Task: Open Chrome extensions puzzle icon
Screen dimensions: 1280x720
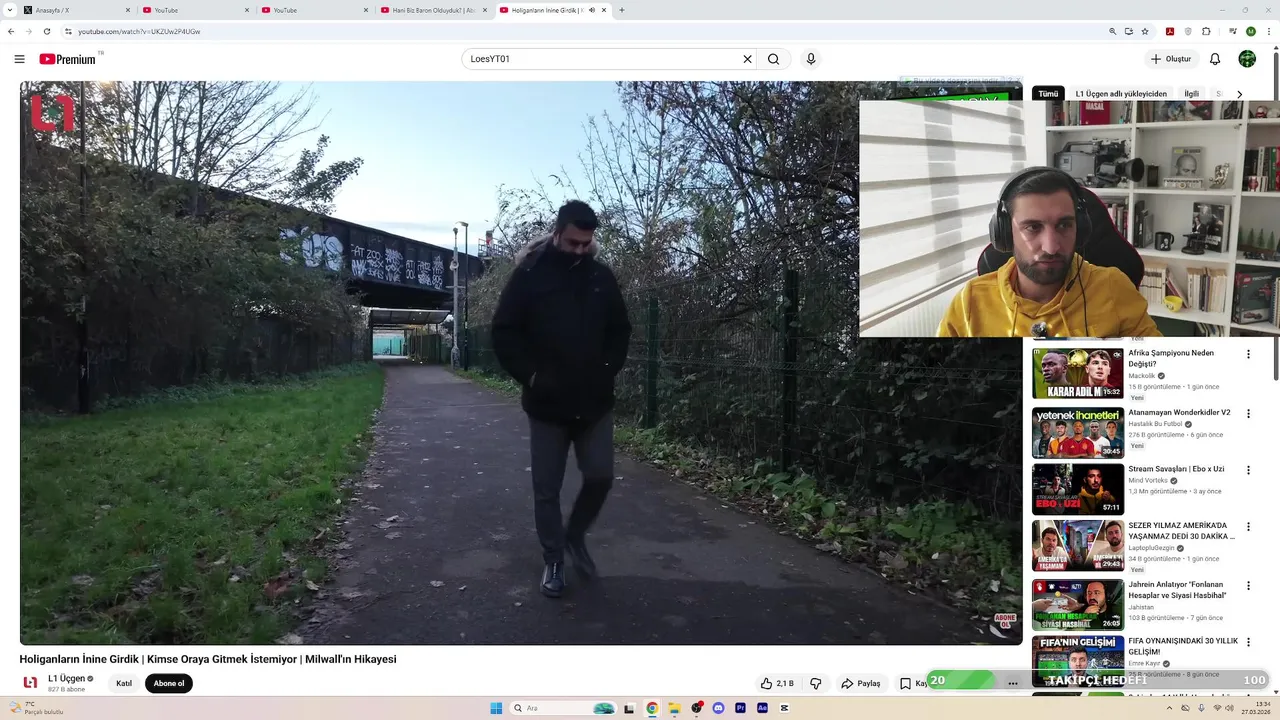Action: [1206, 31]
